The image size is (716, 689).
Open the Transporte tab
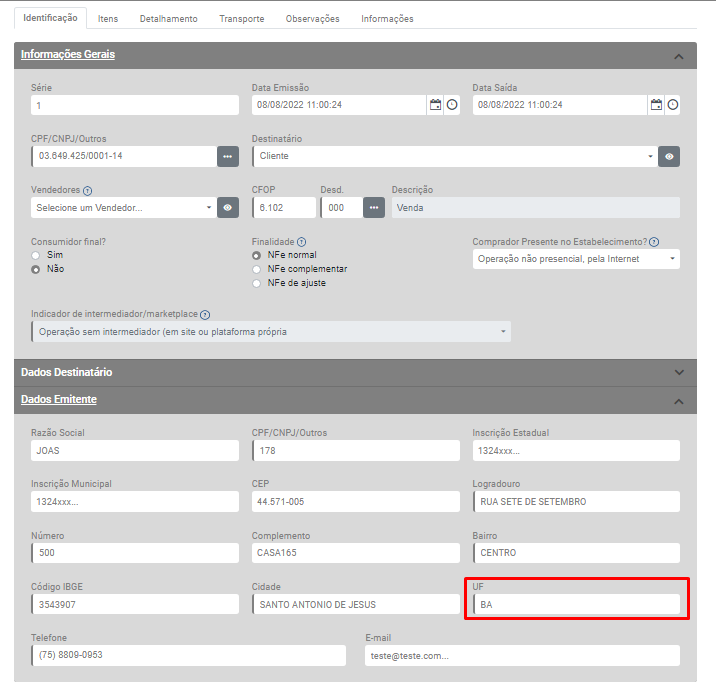242,19
